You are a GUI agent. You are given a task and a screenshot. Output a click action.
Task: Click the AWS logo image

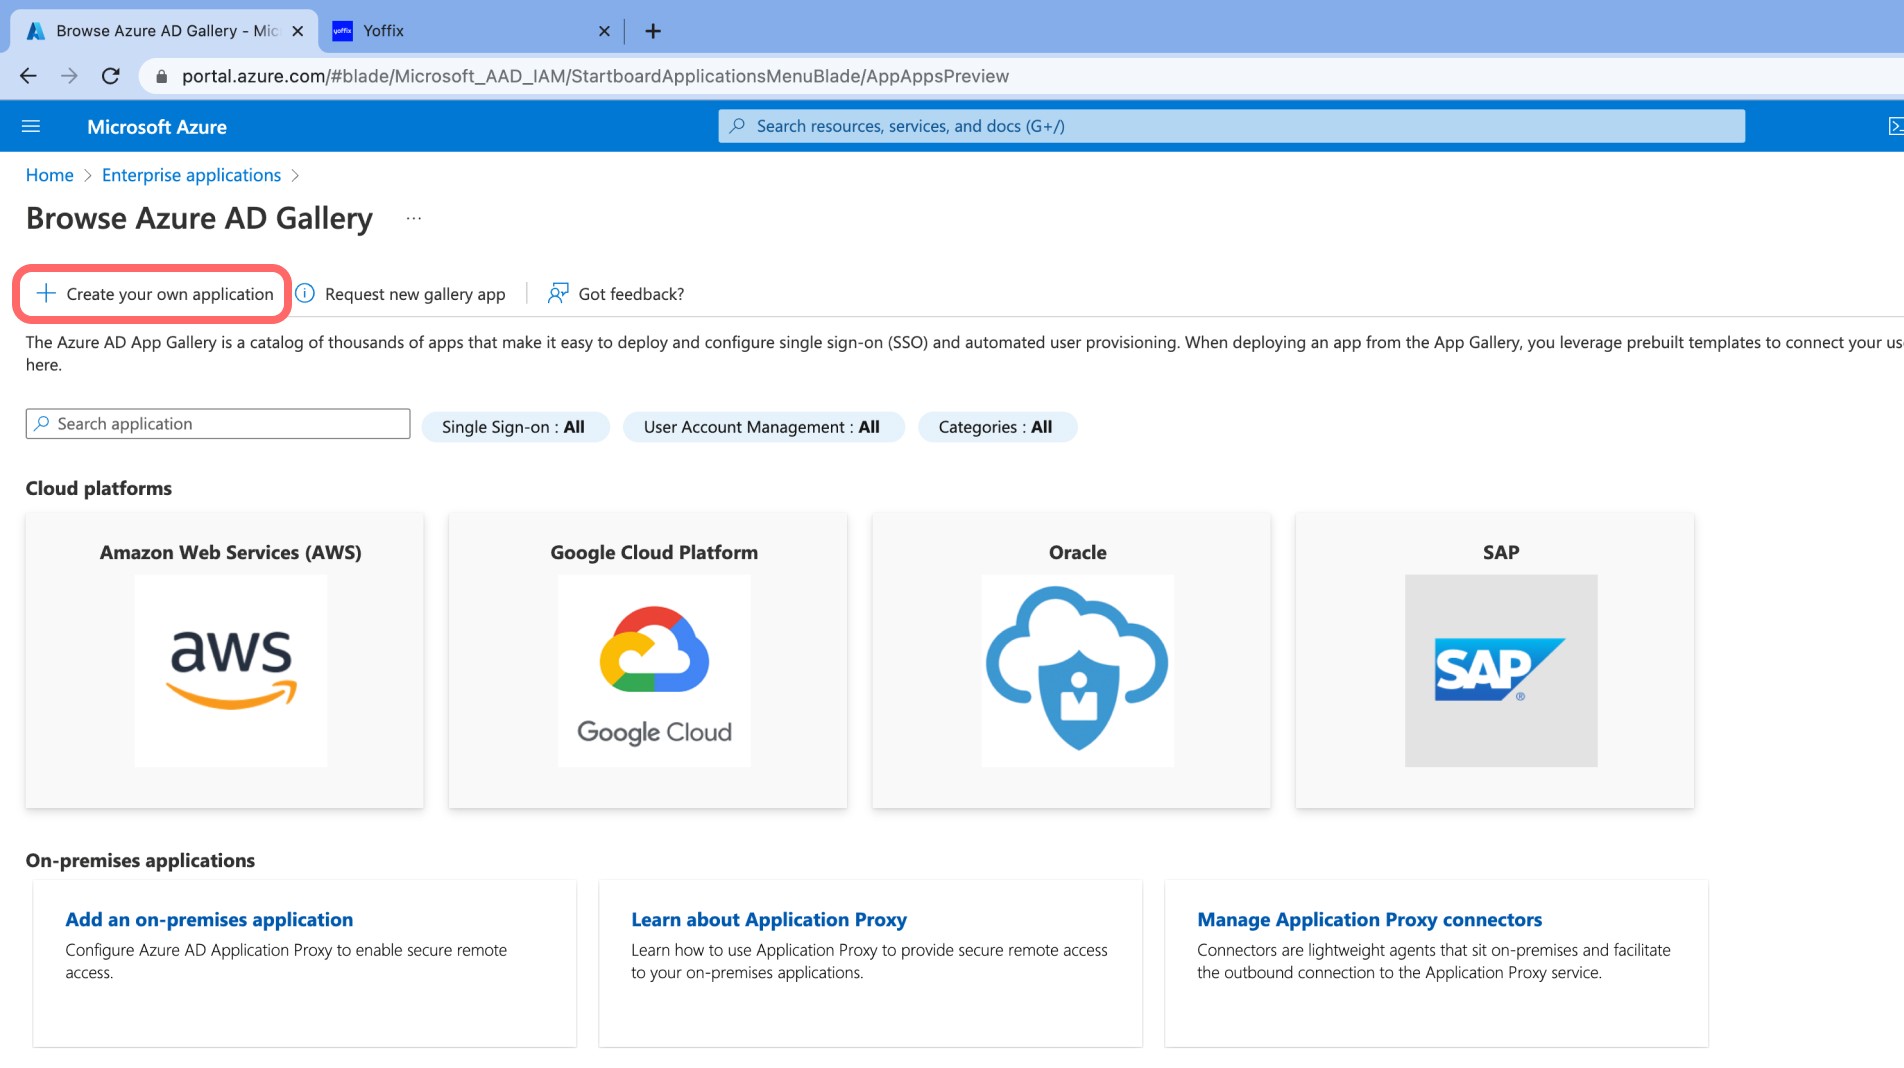(x=231, y=670)
